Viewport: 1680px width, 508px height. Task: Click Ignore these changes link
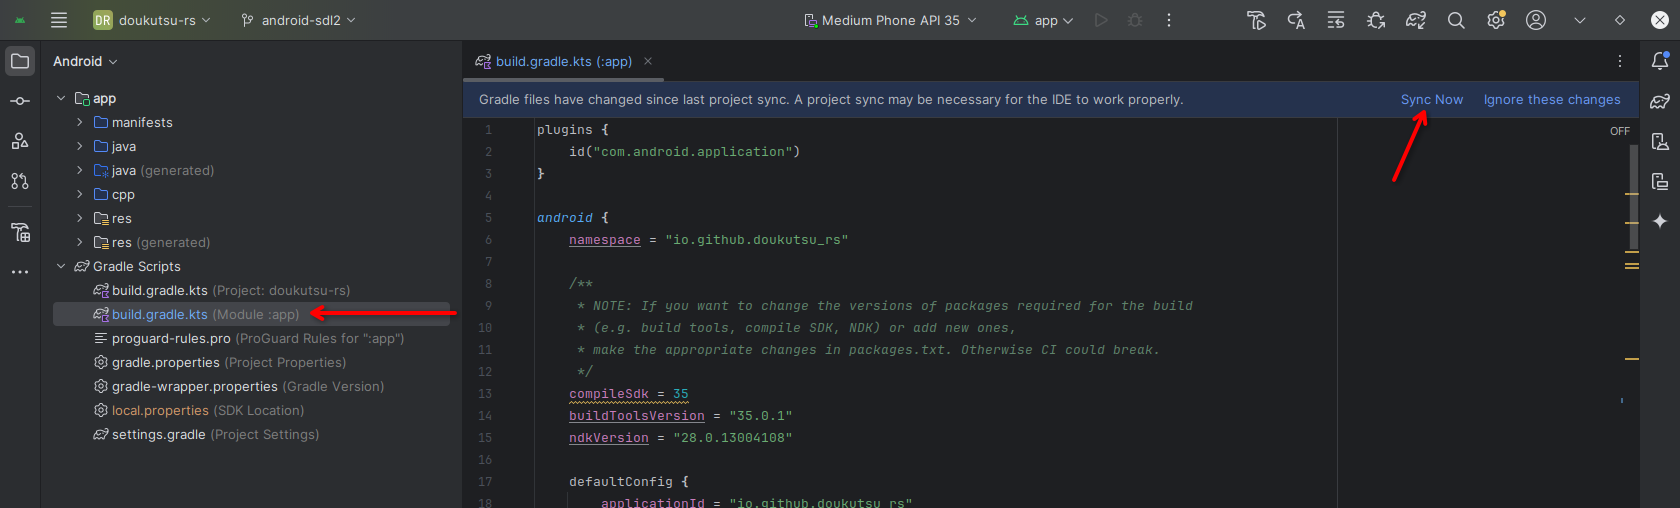pyautogui.click(x=1551, y=99)
